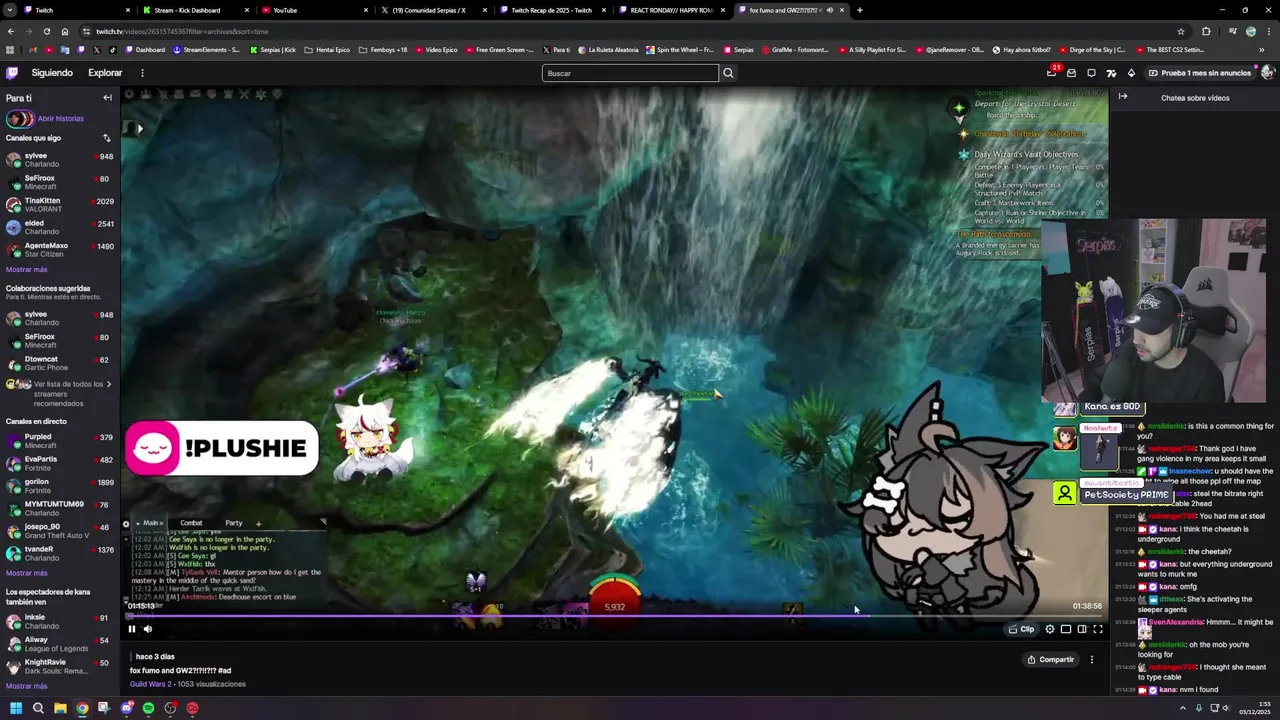Screen dimensions: 1280x720
Task: Go to Siguiendo tab
Action: (x=52, y=73)
